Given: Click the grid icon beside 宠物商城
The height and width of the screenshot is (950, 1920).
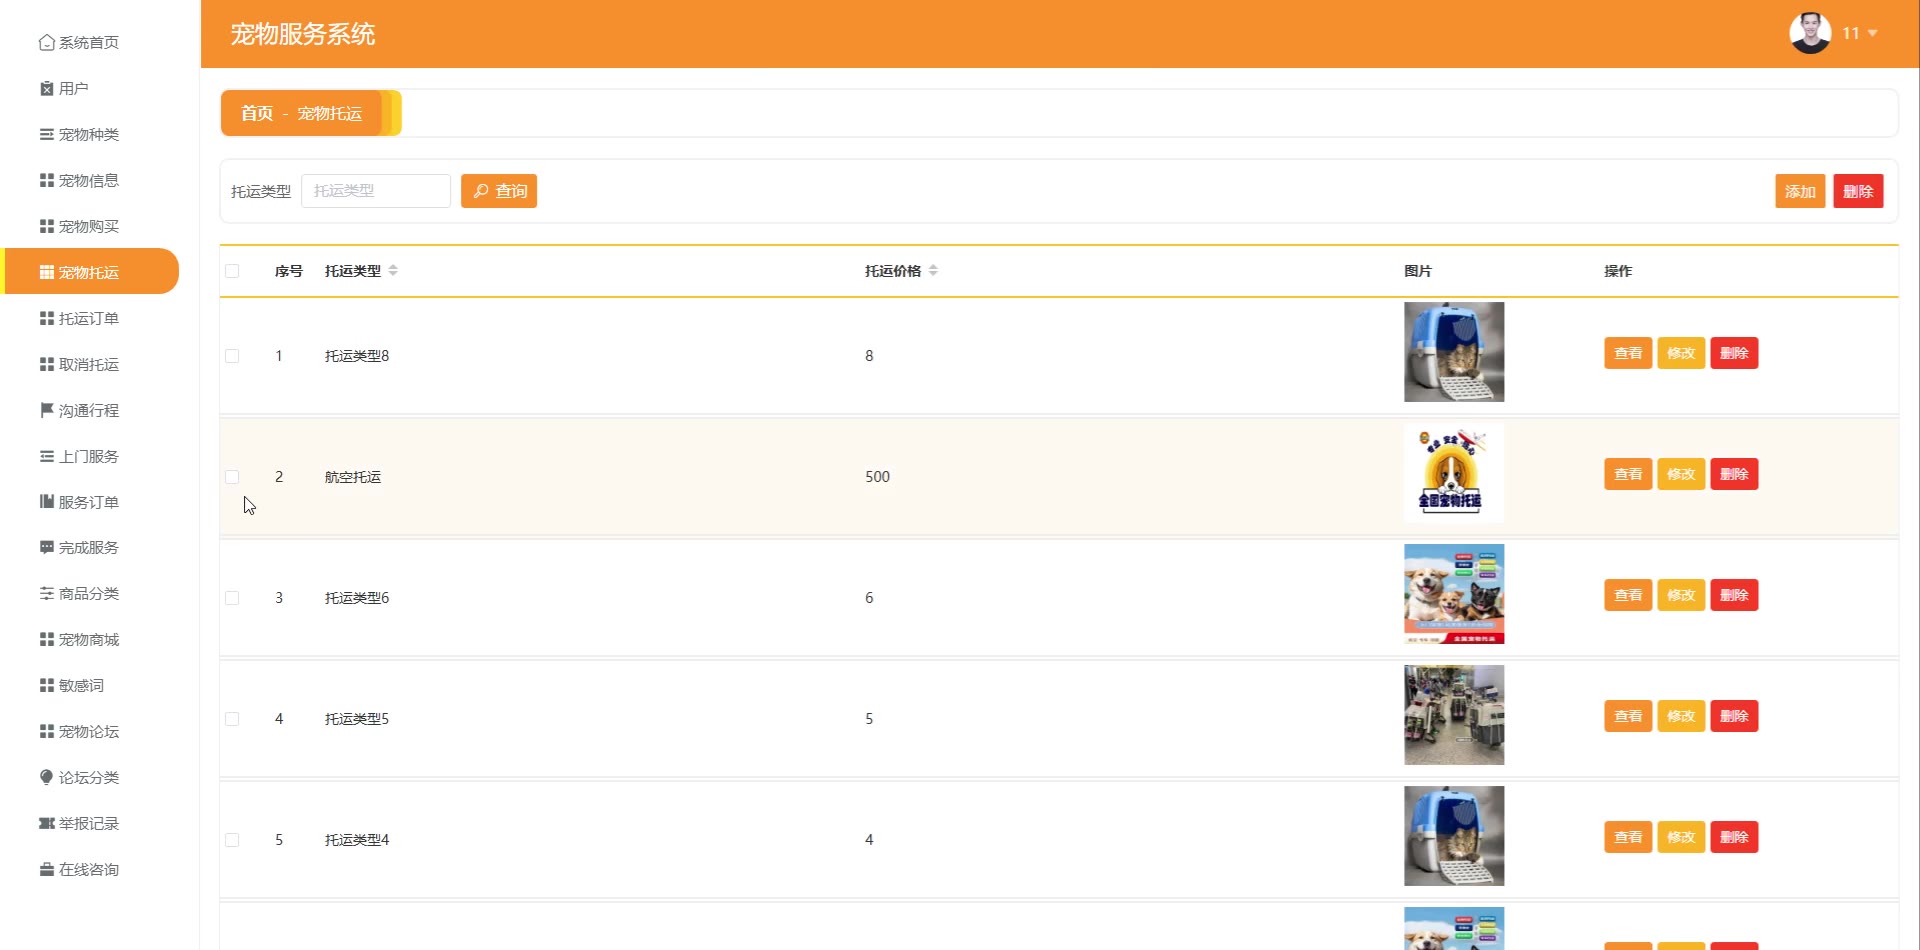Looking at the screenshot, I should pos(46,639).
